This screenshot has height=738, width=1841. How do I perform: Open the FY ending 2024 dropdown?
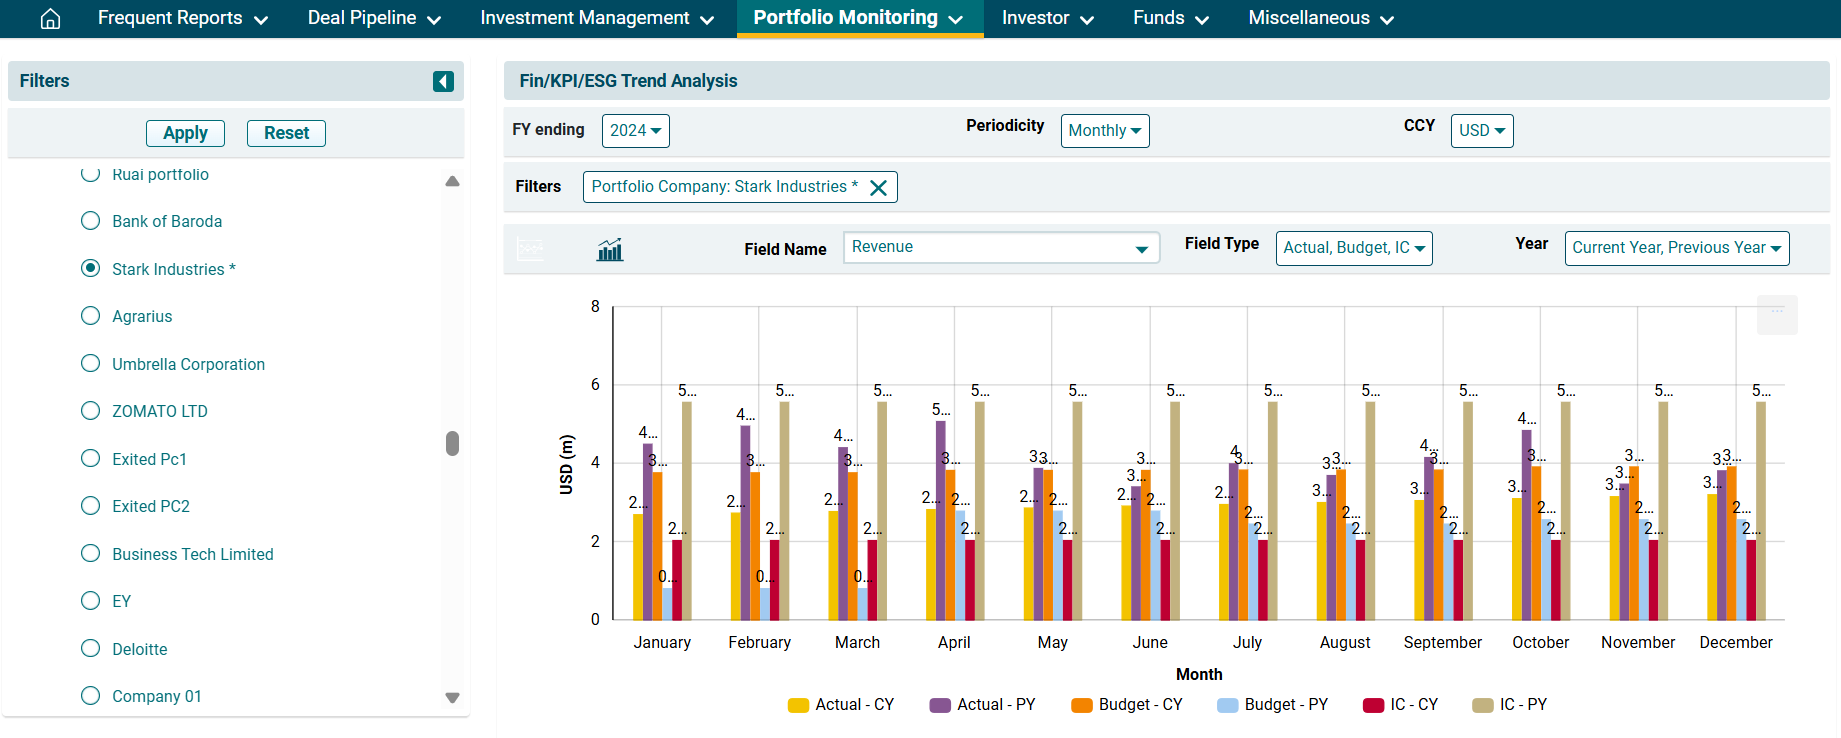(x=635, y=131)
